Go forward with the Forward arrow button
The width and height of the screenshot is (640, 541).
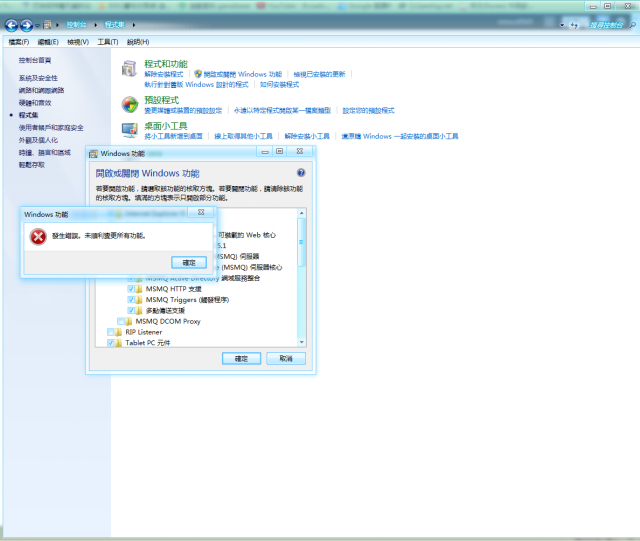[27, 25]
